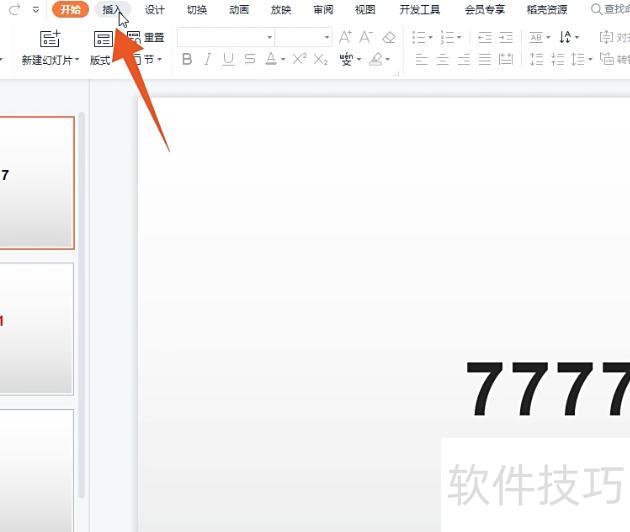
Task: Center align the text
Action: pyautogui.click(x=443, y=60)
